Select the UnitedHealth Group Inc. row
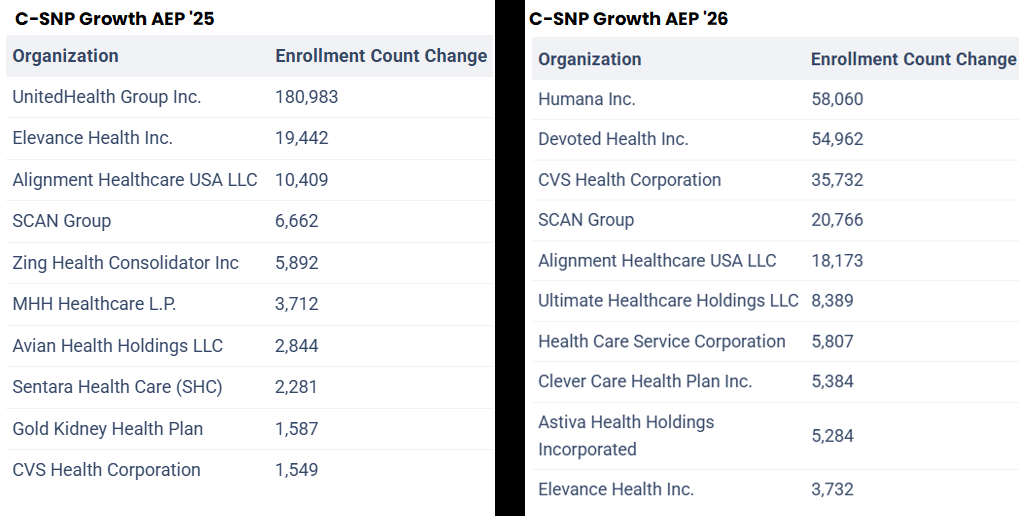Image resolution: width=1032 pixels, height=516 pixels. pyautogui.click(x=107, y=97)
